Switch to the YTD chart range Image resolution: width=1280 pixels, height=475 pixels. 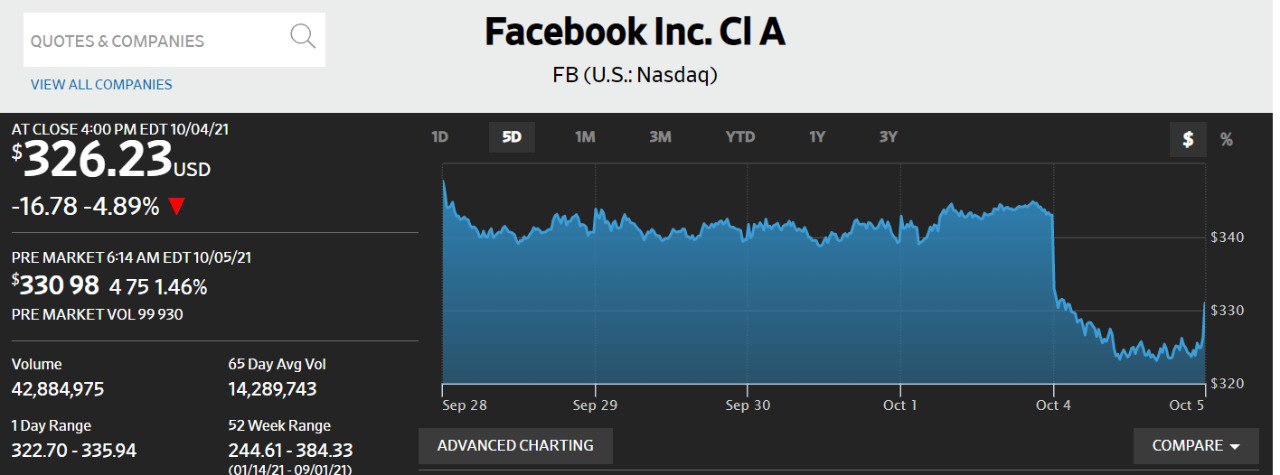pos(740,137)
